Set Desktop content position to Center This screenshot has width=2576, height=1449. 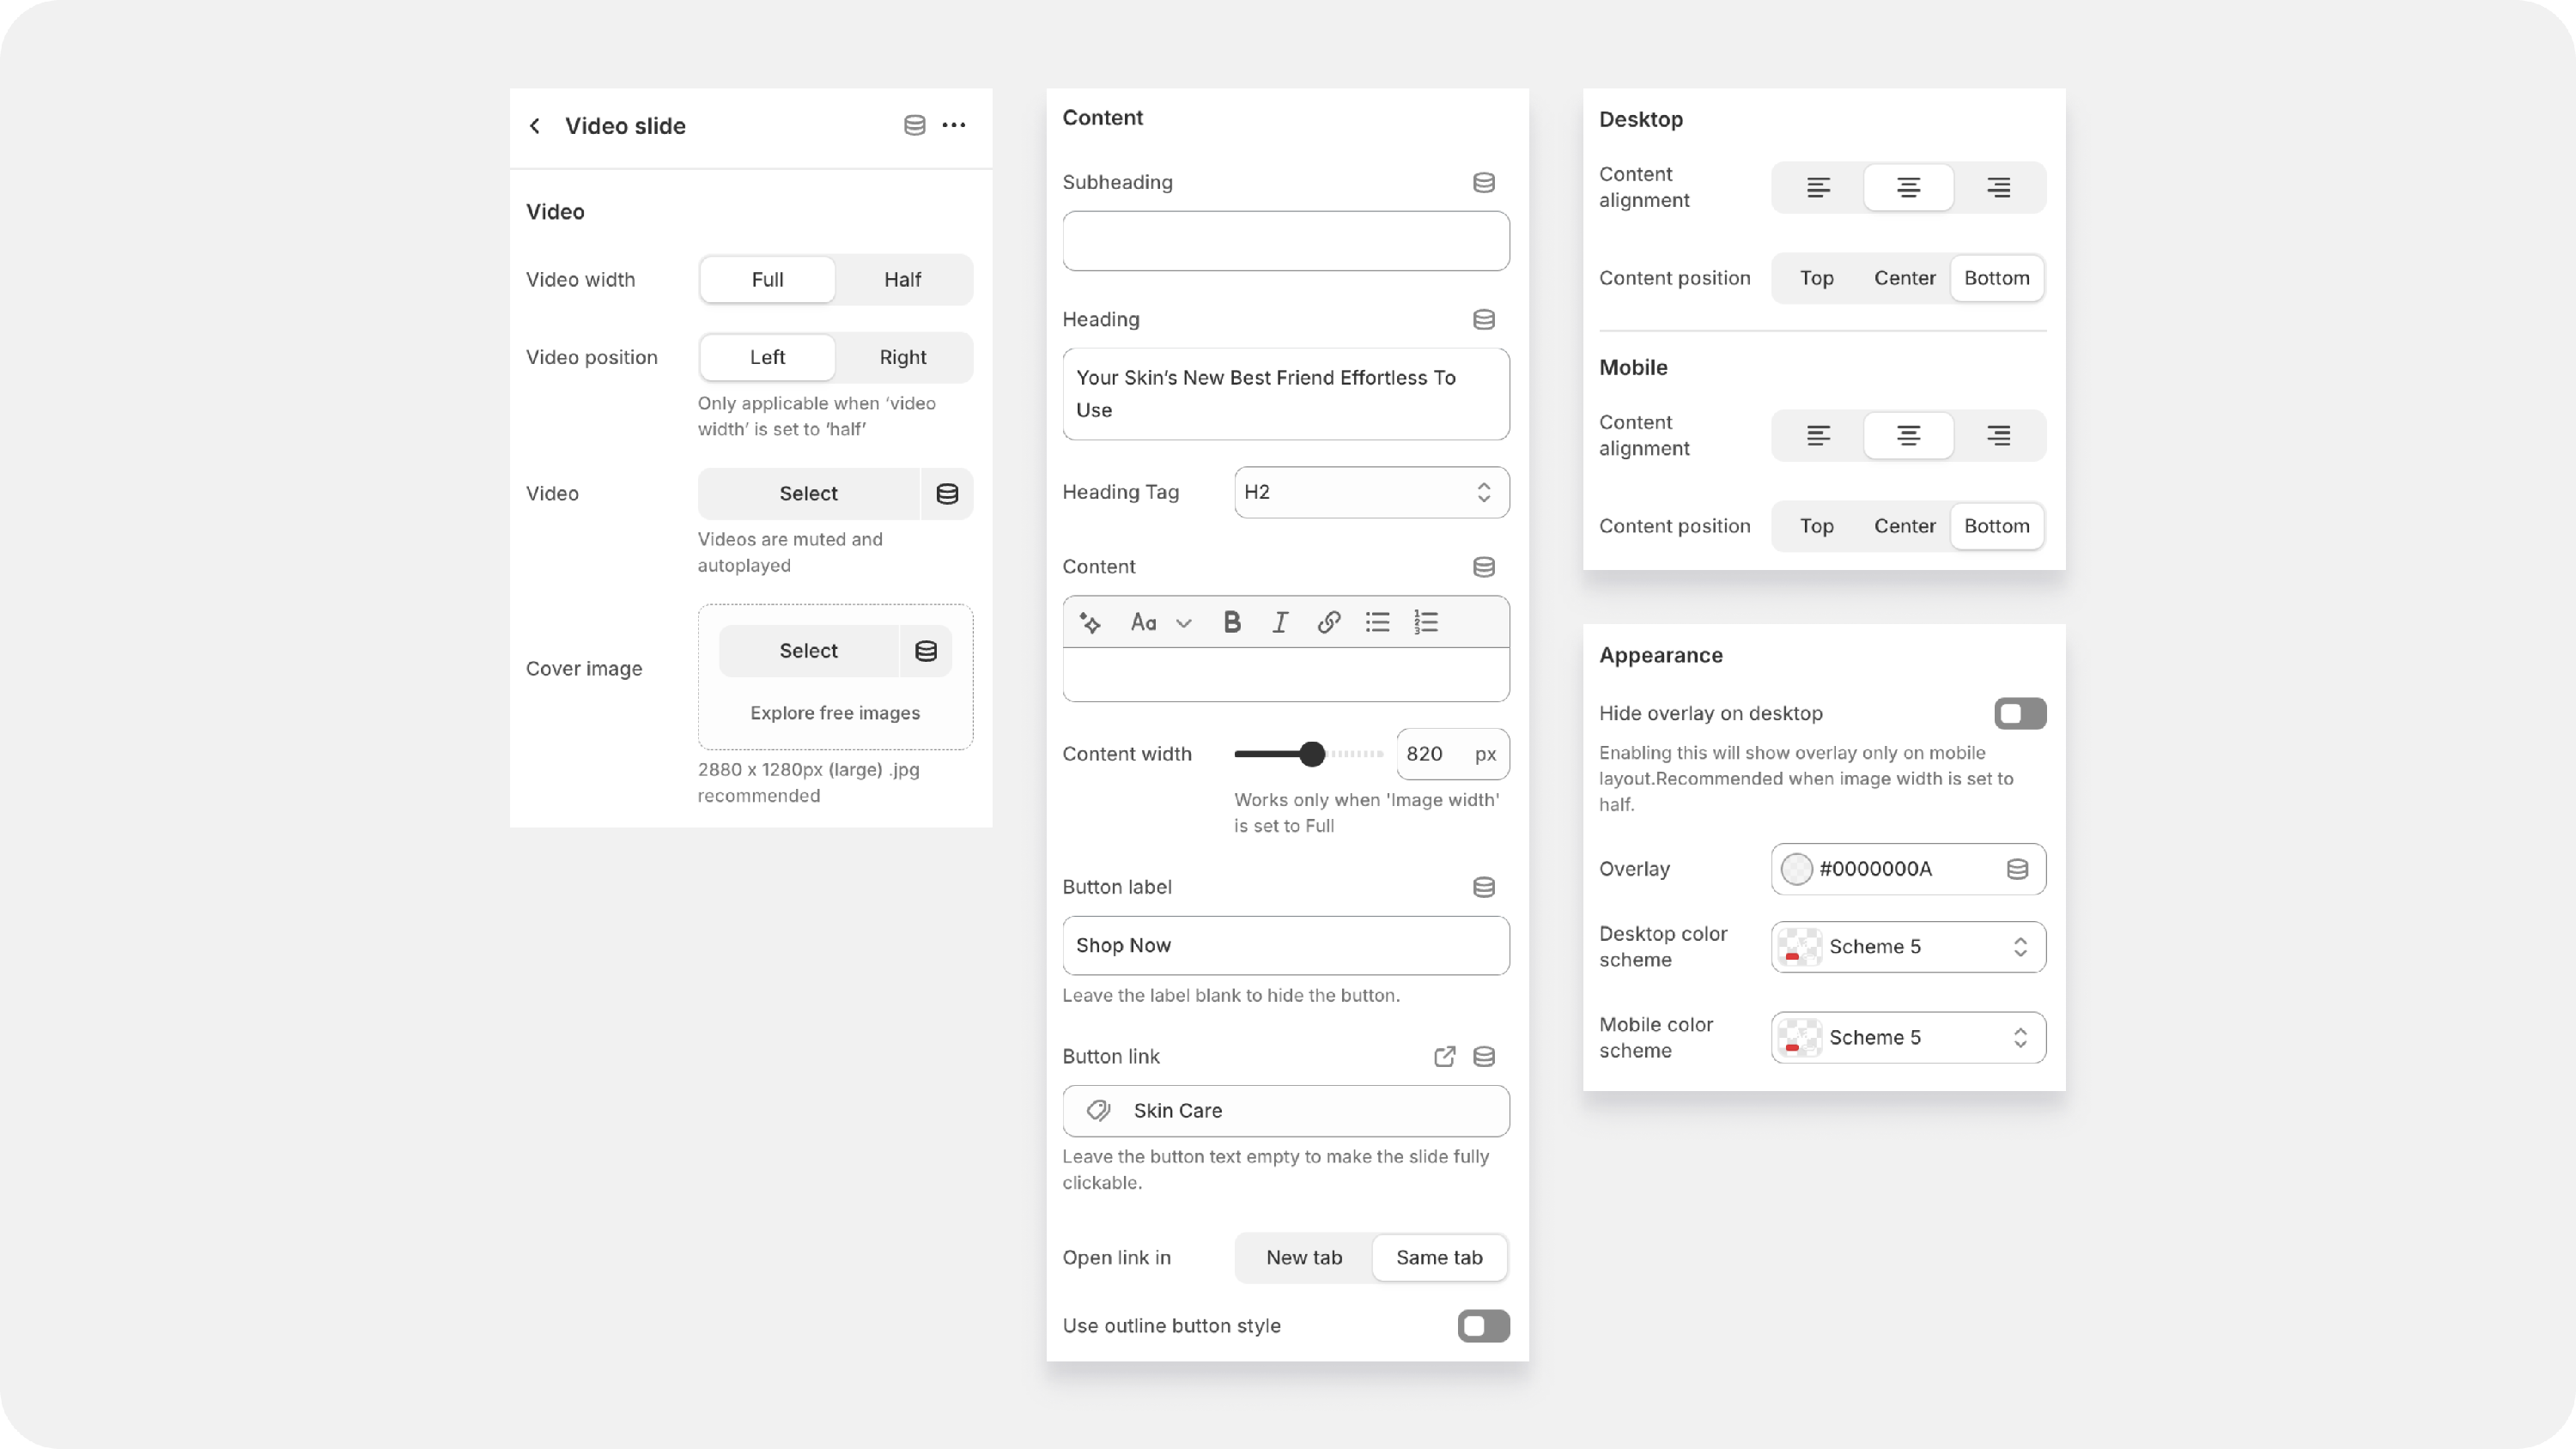pos(1904,278)
